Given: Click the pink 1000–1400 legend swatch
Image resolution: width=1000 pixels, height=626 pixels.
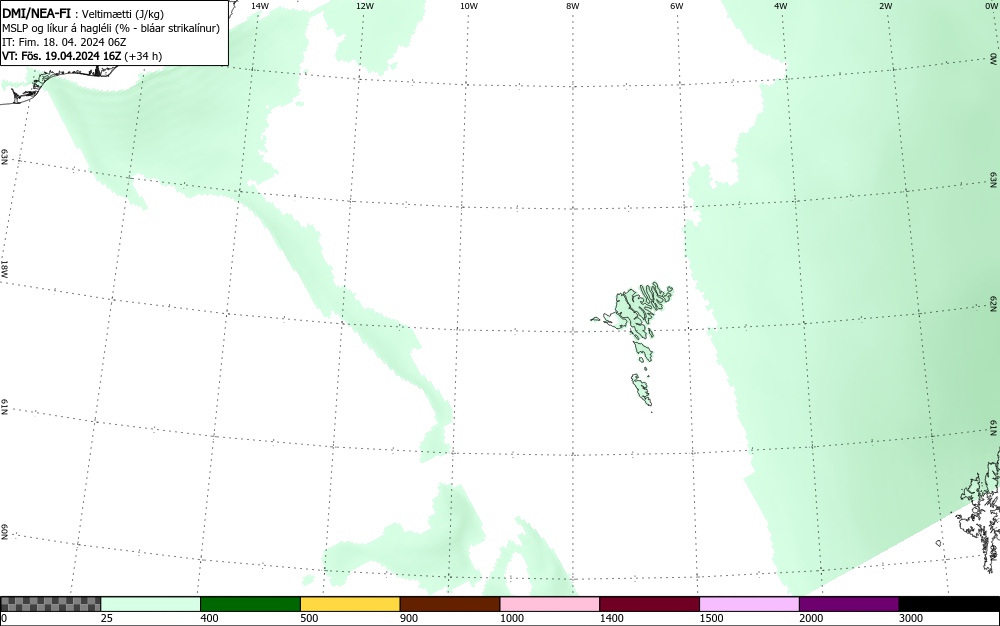Looking at the screenshot, I should pos(550,604).
